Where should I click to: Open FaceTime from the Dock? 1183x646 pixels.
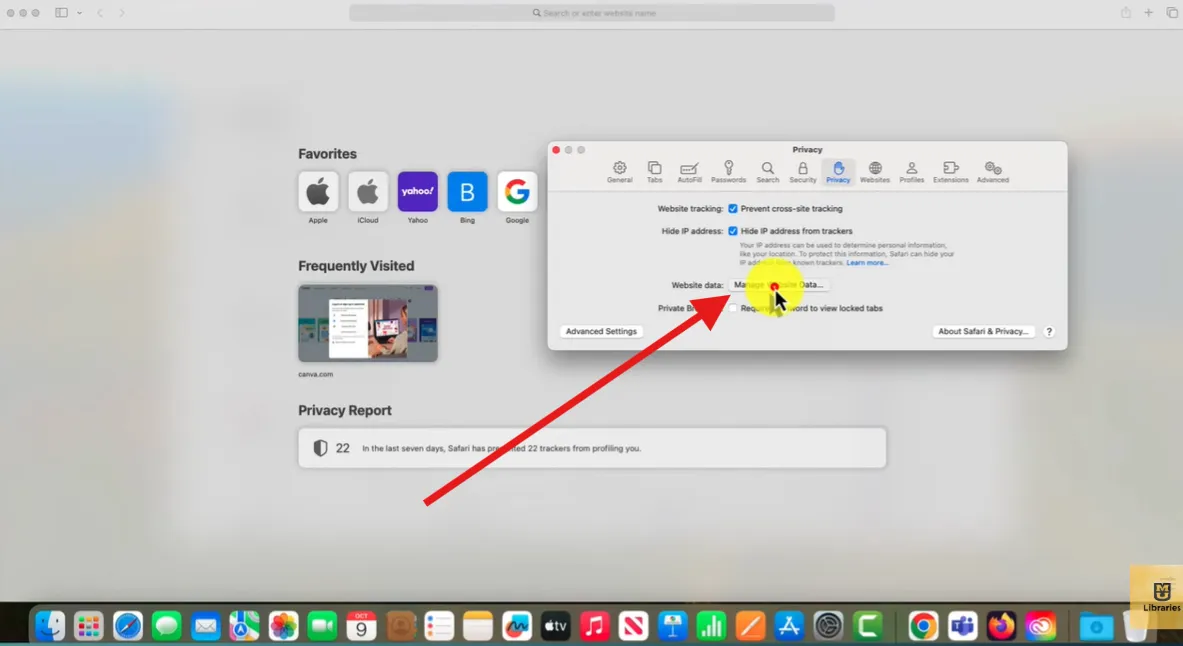(322, 626)
